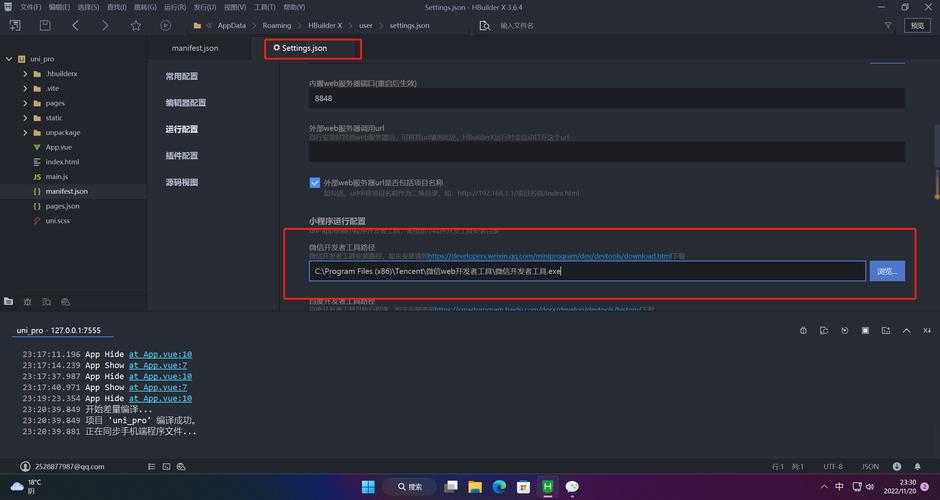Screen dimensions: 940x500
Task: Switch to the manifest.json tab
Action: [195, 48]
